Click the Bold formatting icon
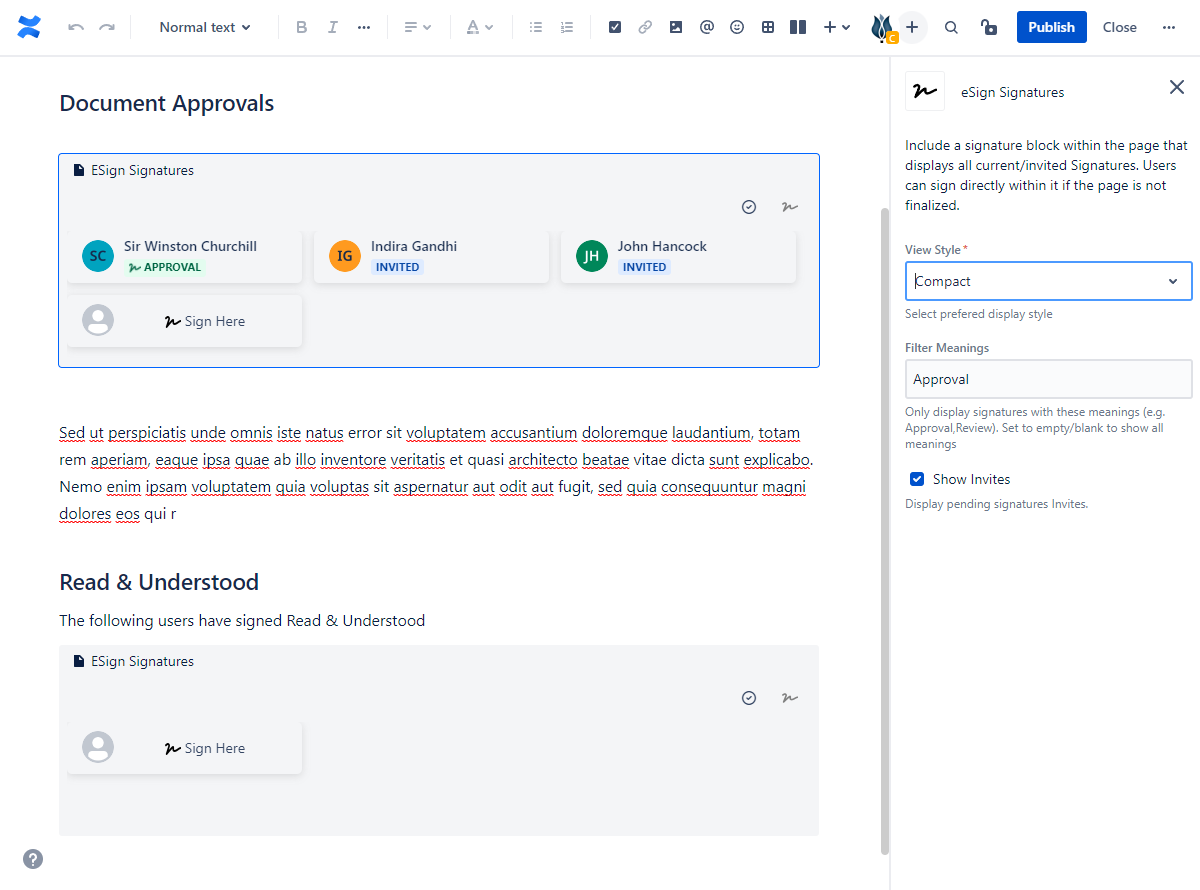This screenshot has height=890, width=1200. tap(302, 27)
